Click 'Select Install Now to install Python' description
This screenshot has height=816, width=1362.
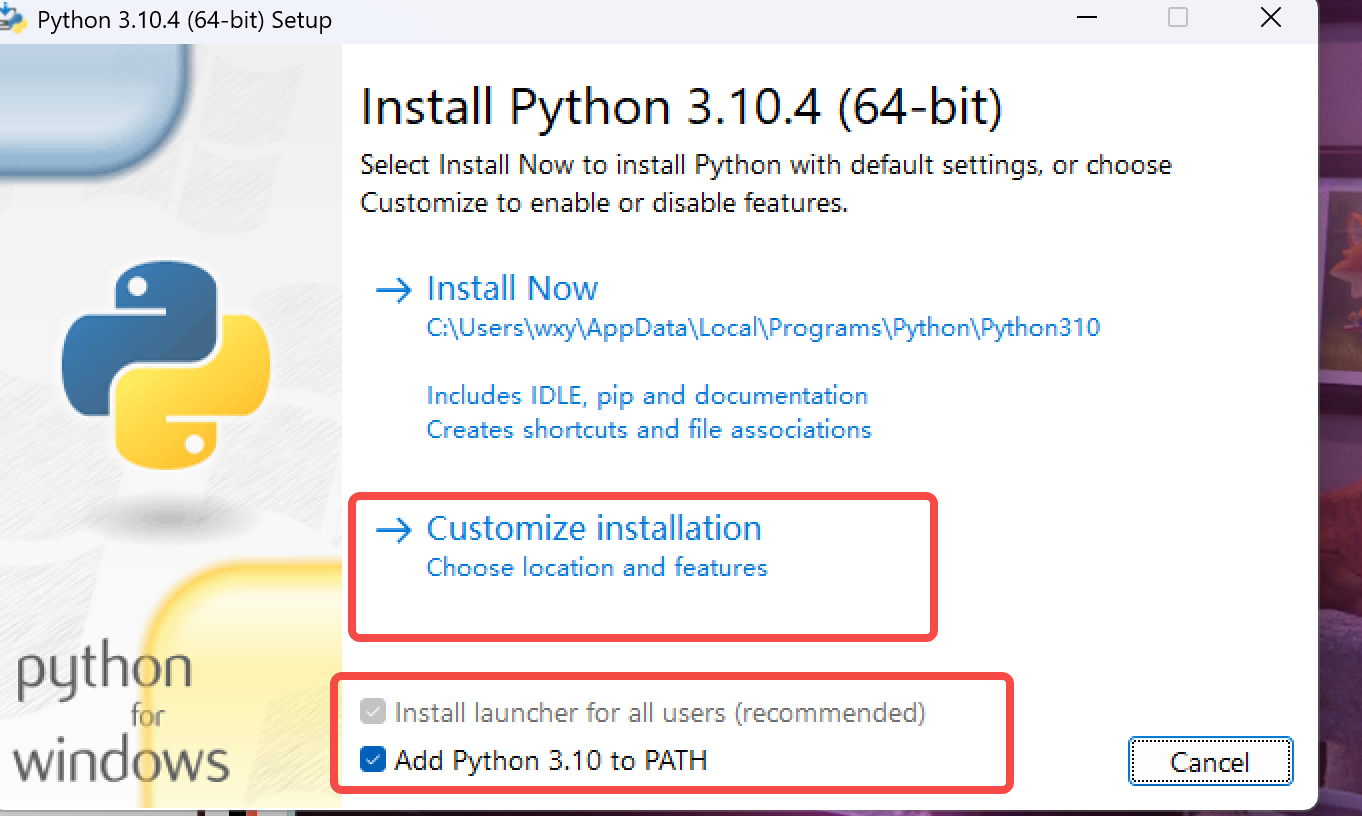coord(766,183)
